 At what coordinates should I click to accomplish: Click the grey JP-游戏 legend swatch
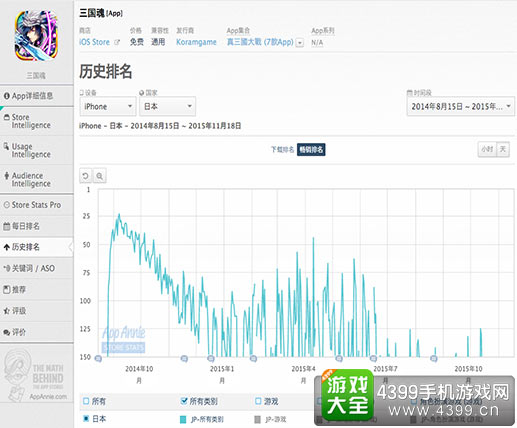pos(257,419)
